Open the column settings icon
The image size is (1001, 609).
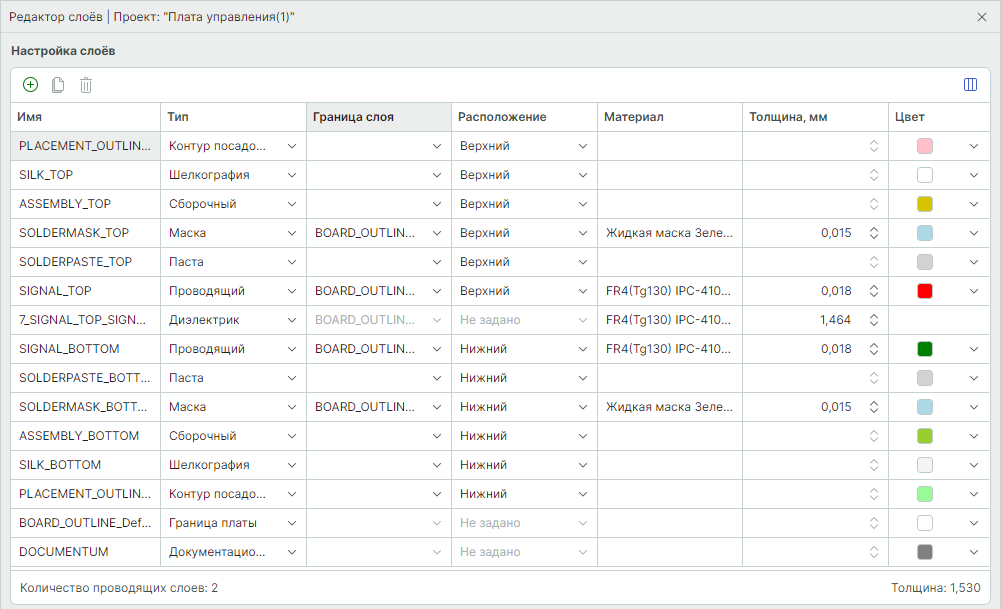click(970, 85)
